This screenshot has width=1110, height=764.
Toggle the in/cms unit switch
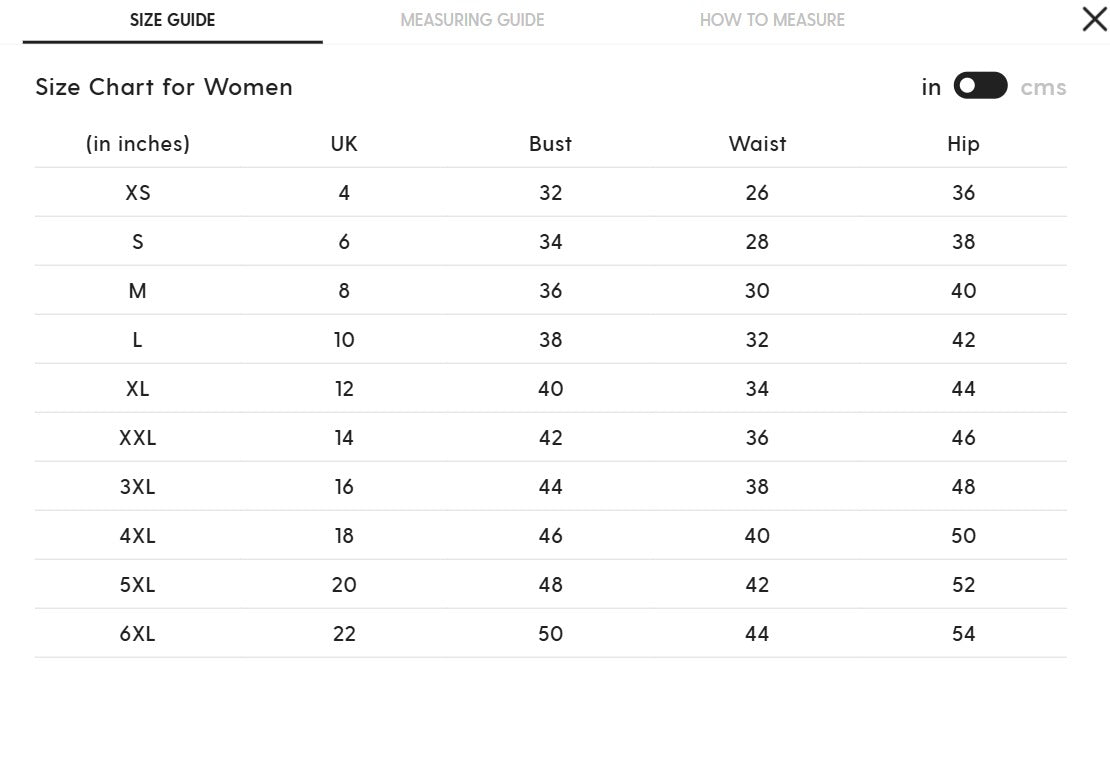click(x=980, y=86)
